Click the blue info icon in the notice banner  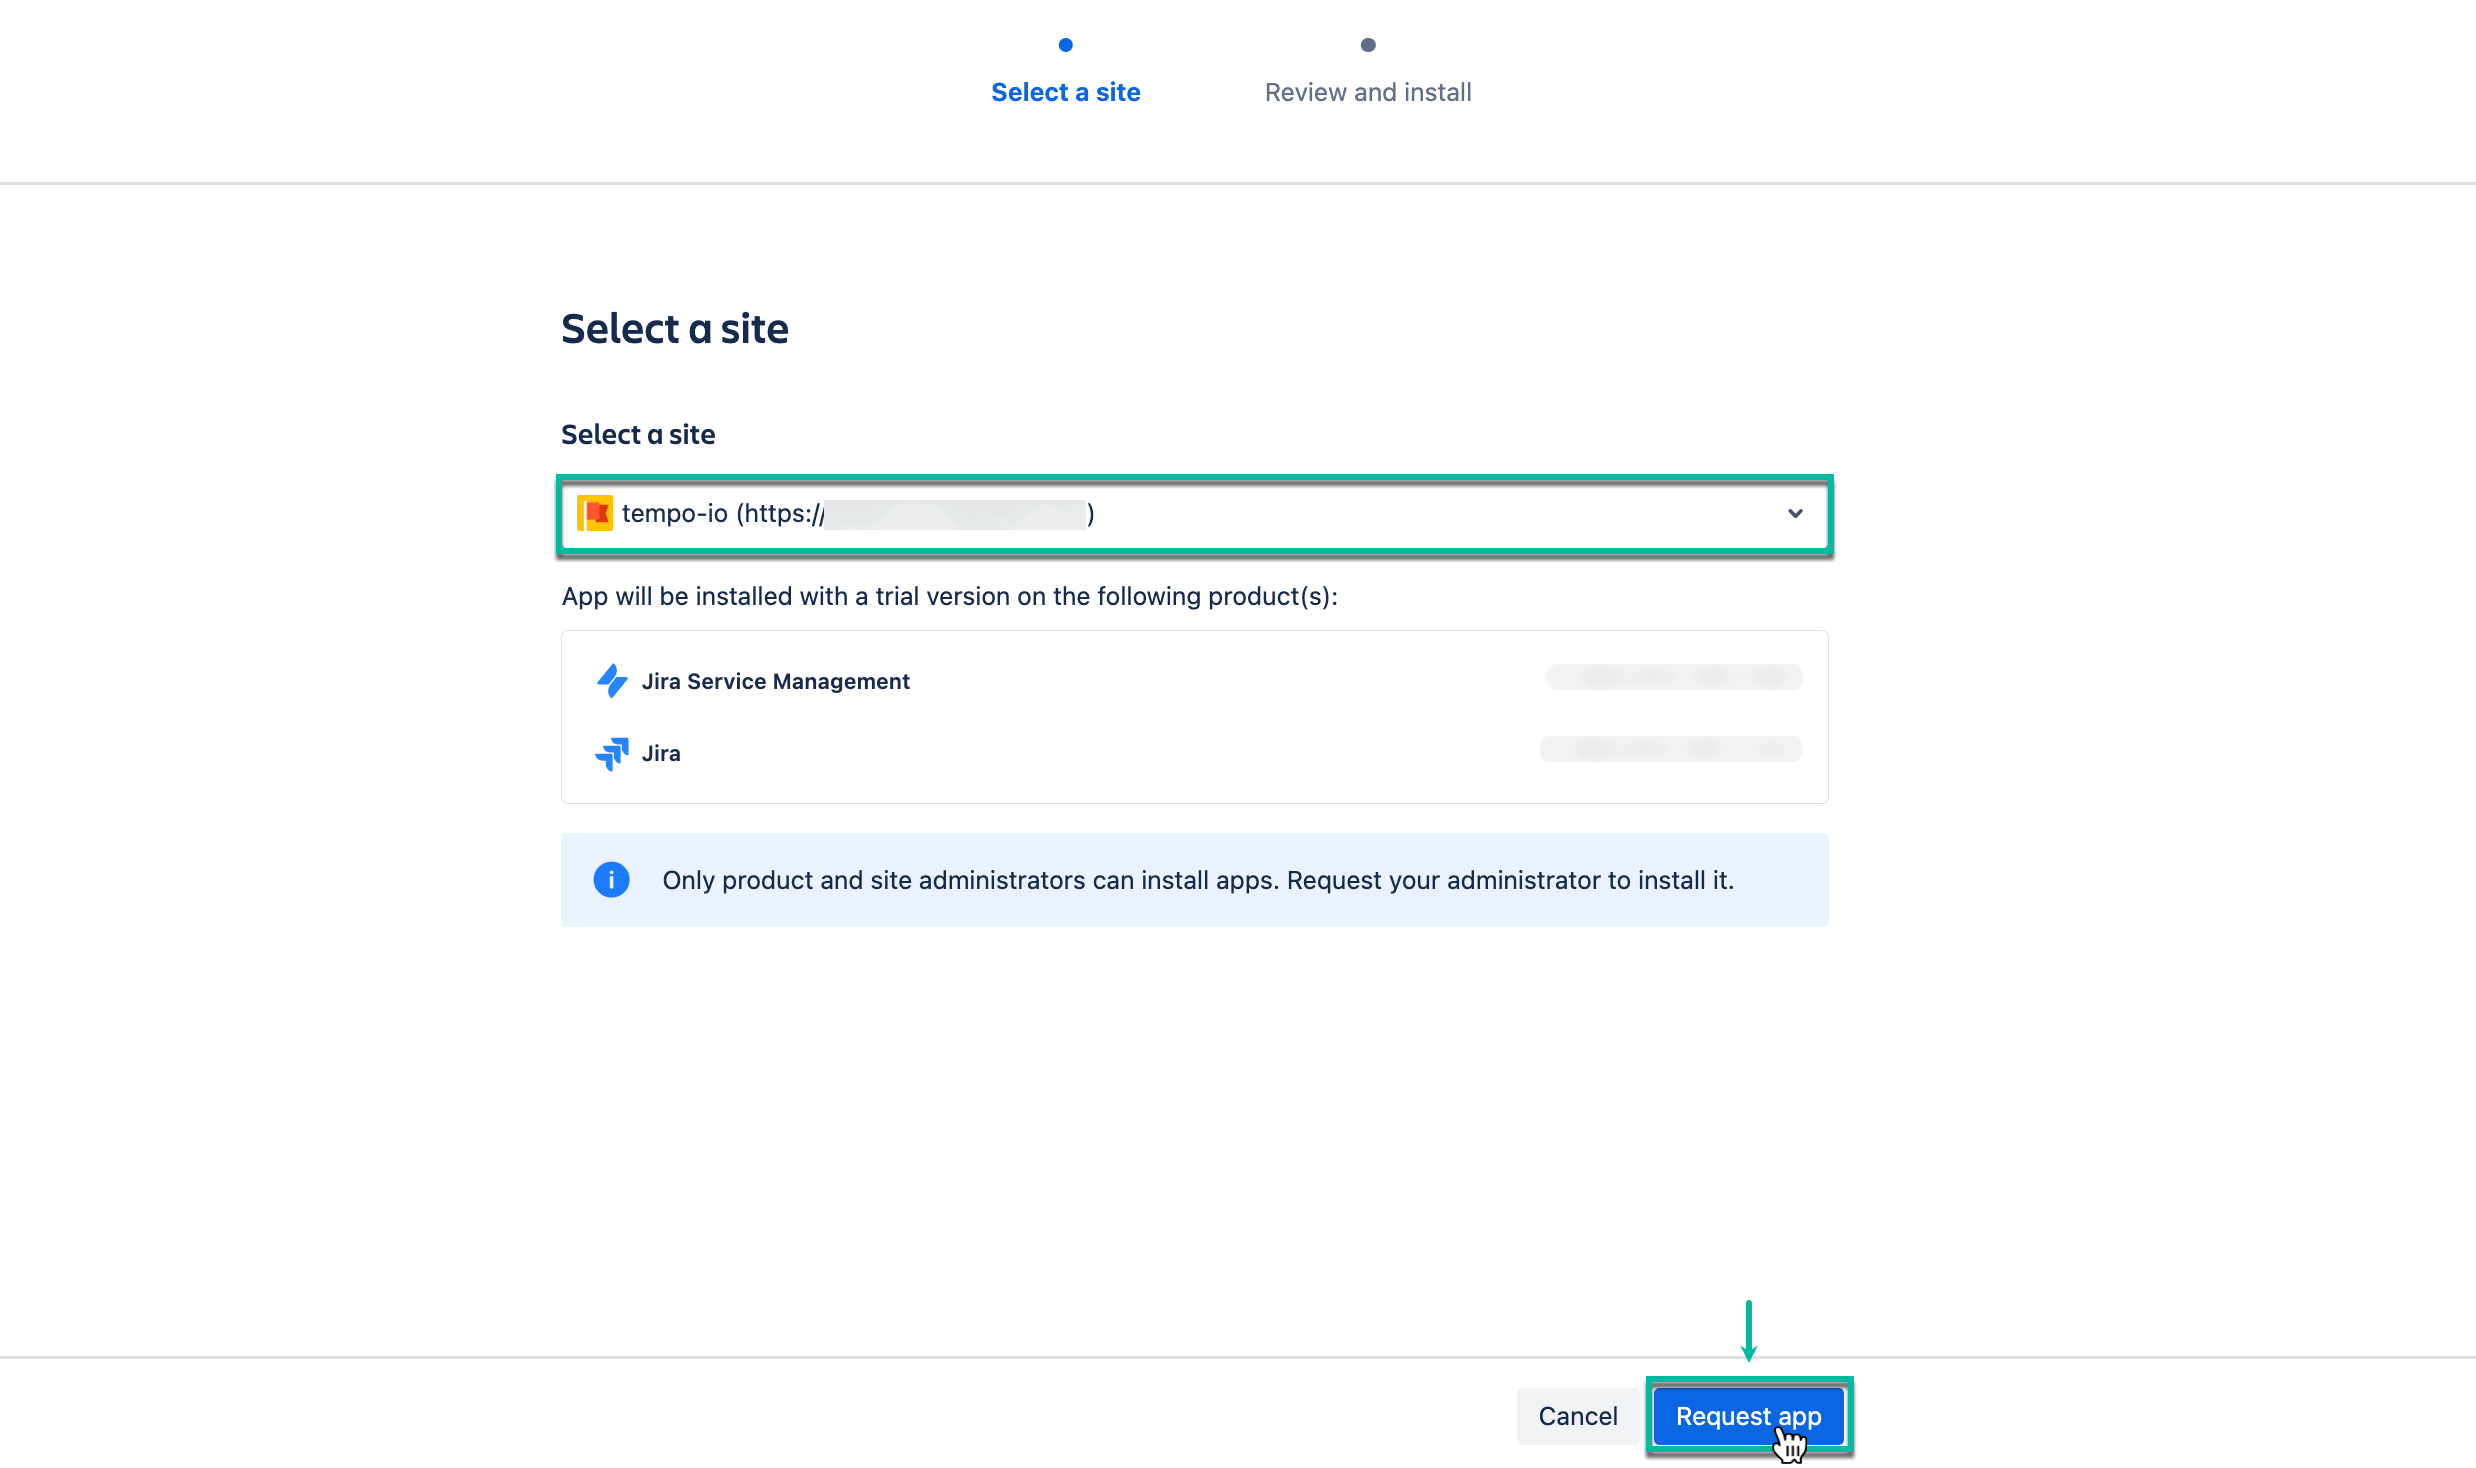611,880
